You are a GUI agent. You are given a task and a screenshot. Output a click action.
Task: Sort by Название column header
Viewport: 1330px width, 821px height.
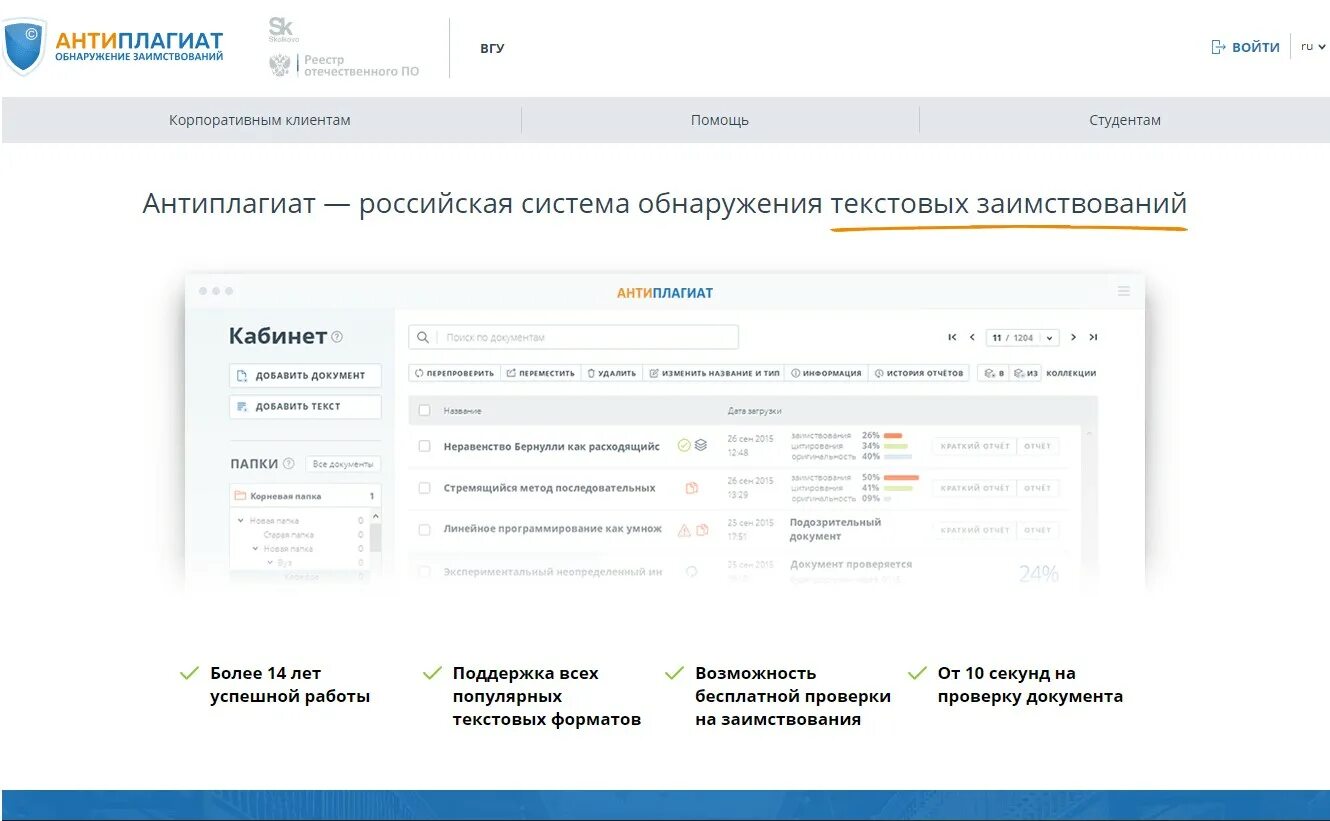click(462, 411)
